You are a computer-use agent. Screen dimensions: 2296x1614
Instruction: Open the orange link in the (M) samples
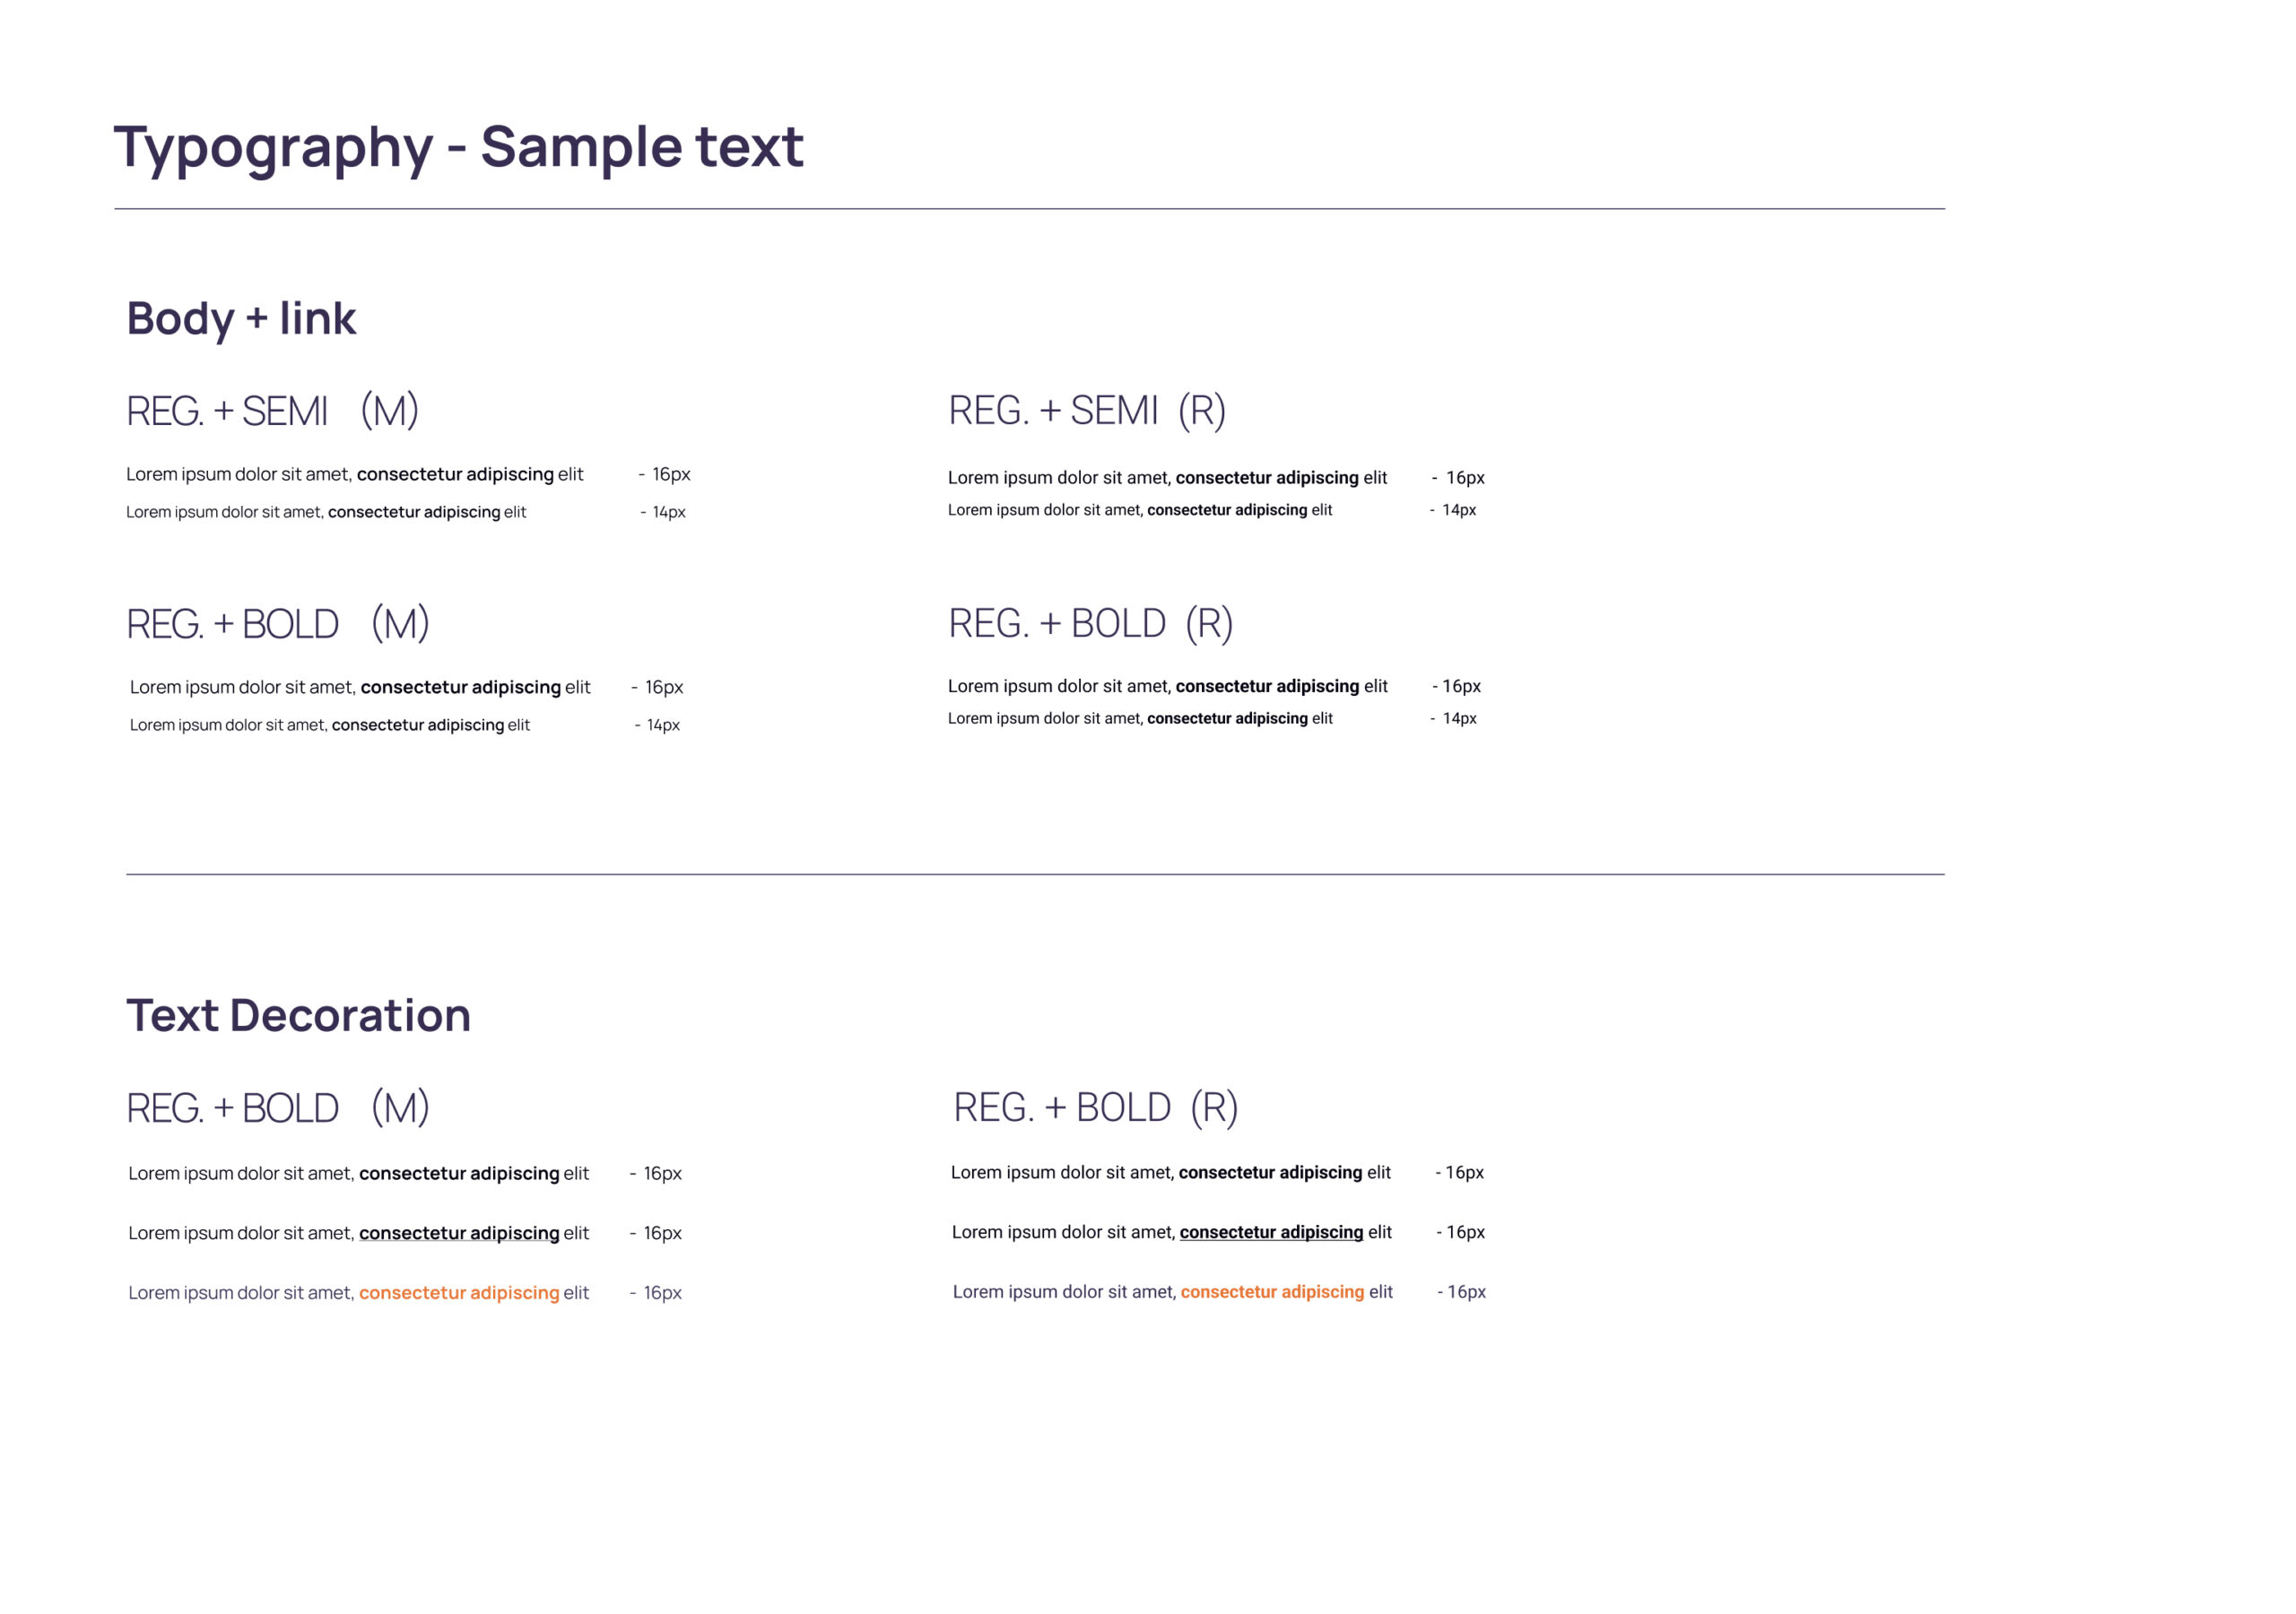(459, 1293)
